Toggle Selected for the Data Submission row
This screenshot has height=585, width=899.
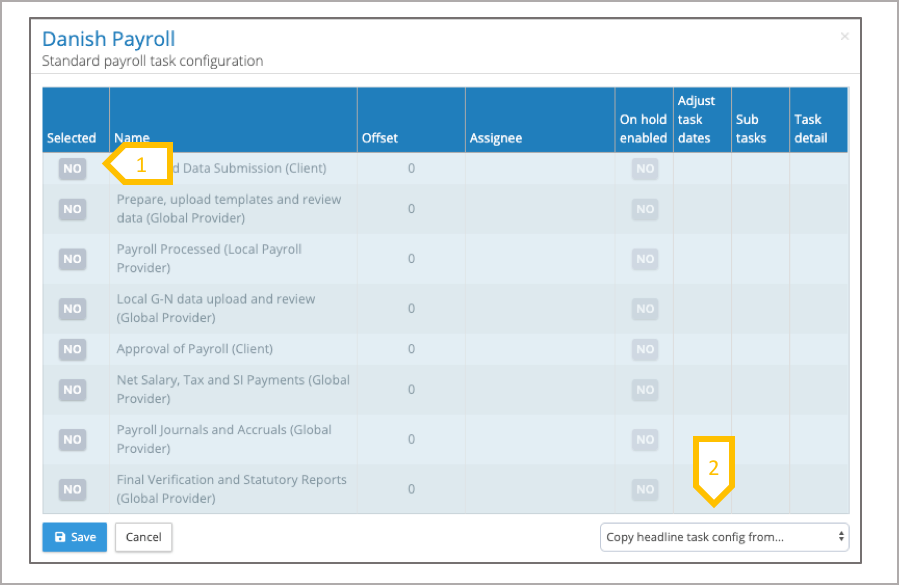72,169
